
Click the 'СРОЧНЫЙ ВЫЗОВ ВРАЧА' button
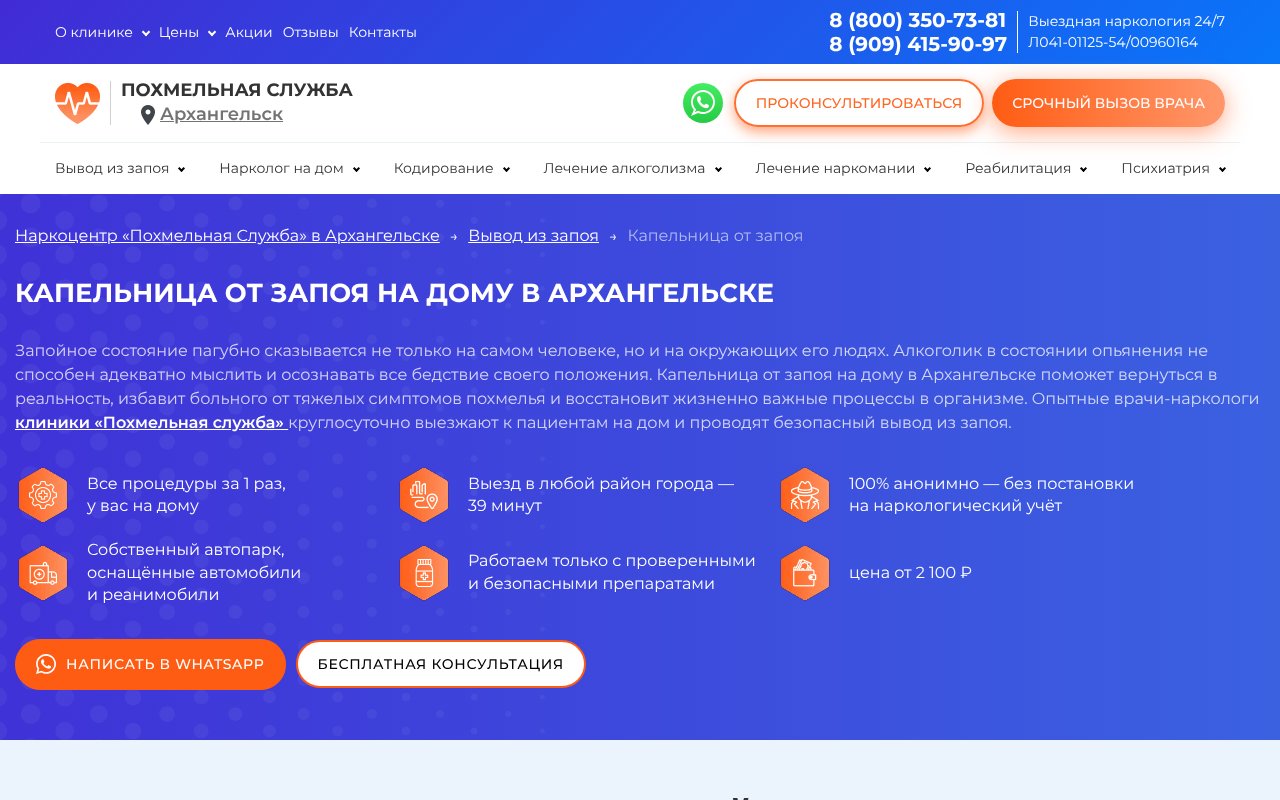[1108, 102]
